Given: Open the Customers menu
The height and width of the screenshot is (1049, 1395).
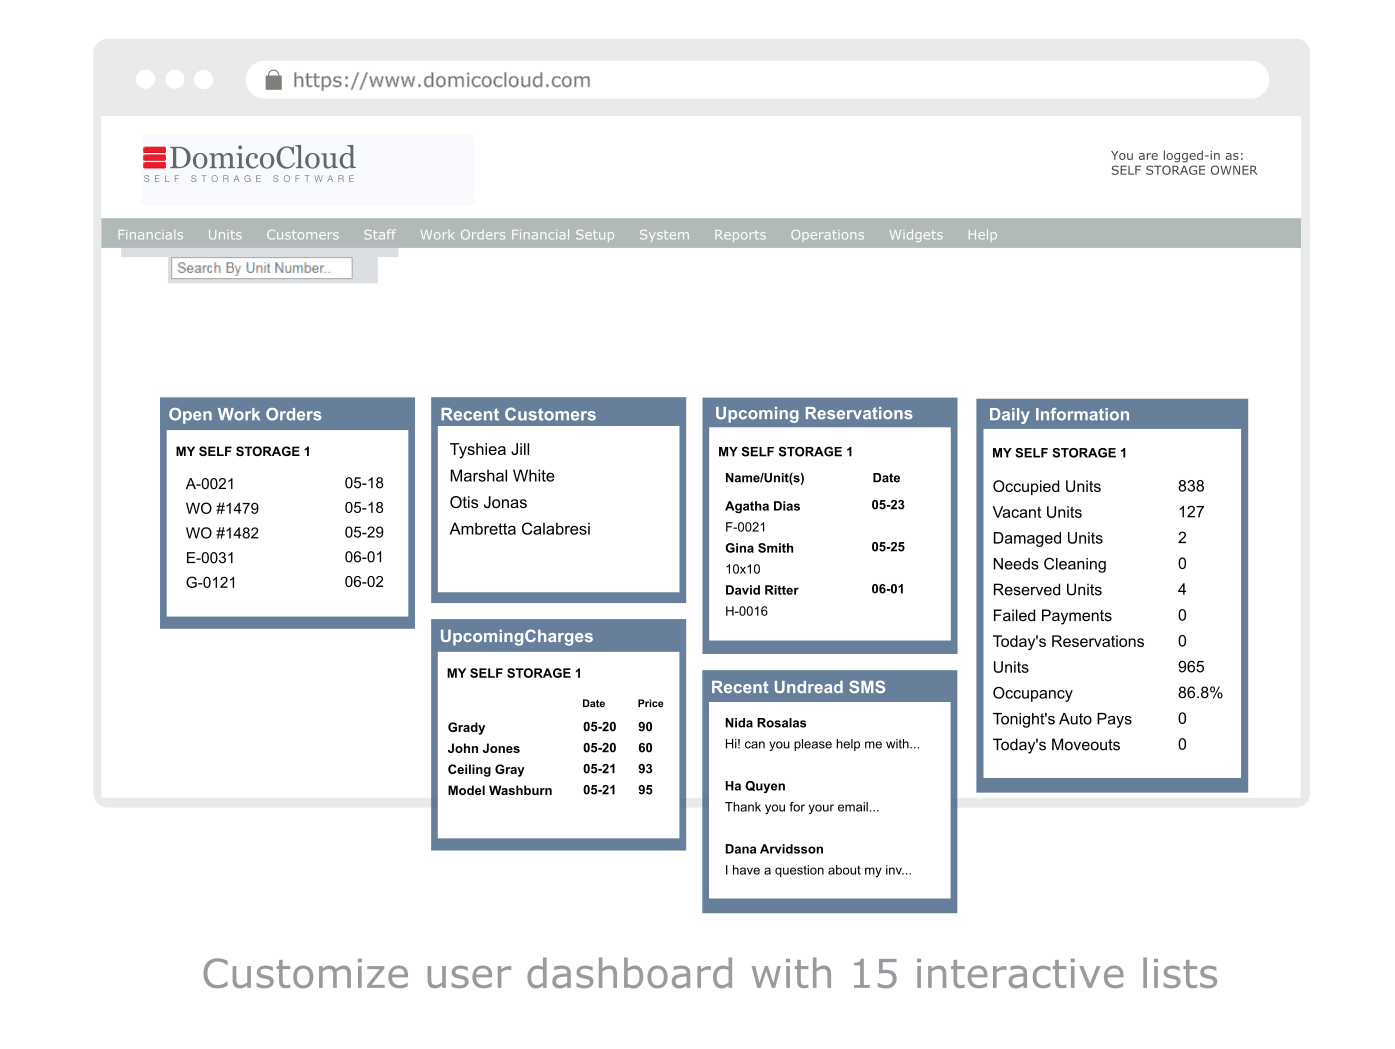Looking at the screenshot, I should 302,234.
